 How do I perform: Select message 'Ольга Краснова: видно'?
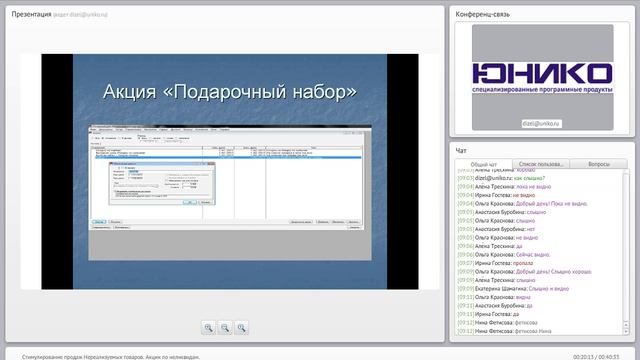pos(494,297)
